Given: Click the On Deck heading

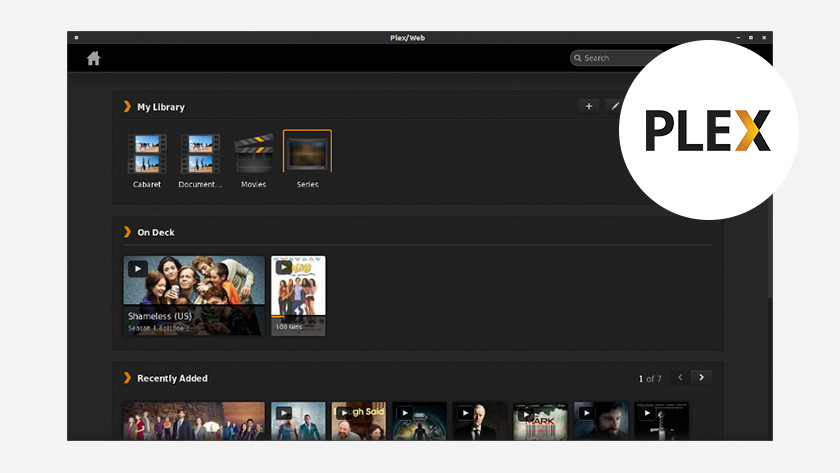Looking at the screenshot, I should click(x=156, y=232).
